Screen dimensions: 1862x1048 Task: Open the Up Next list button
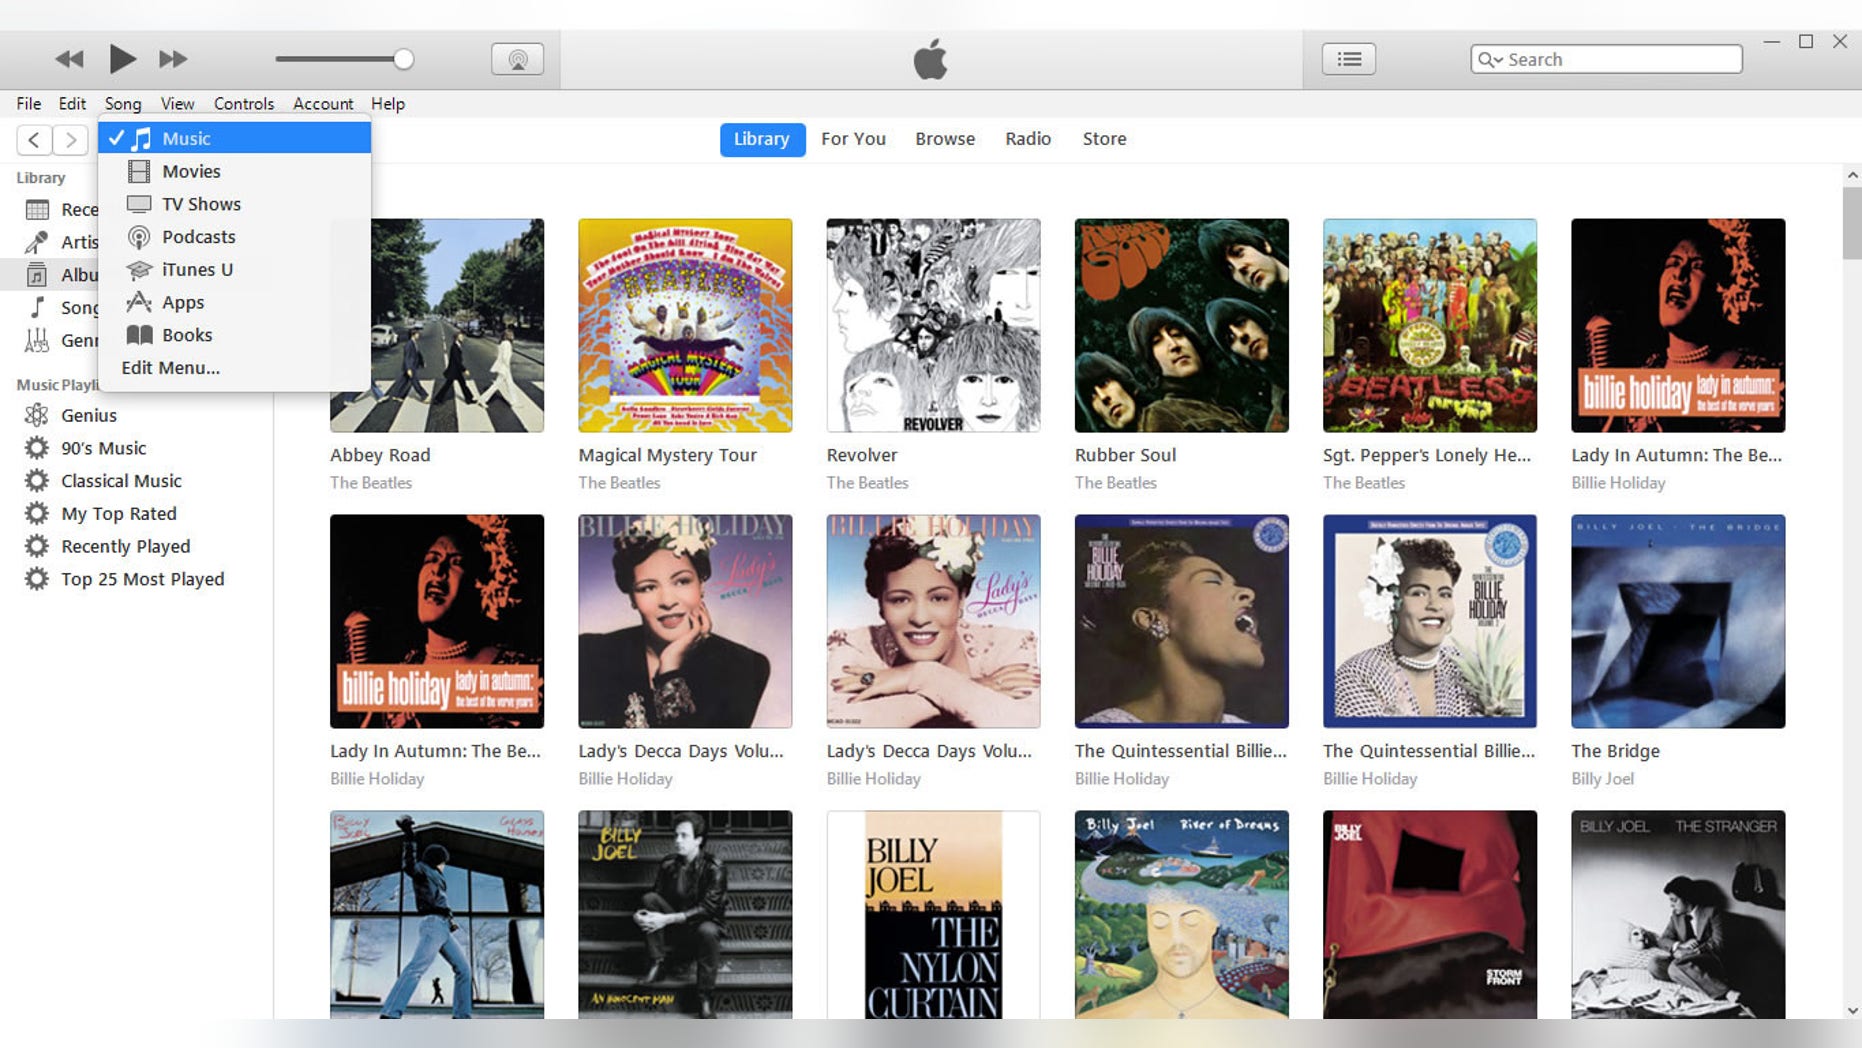[x=1349, y=59]
